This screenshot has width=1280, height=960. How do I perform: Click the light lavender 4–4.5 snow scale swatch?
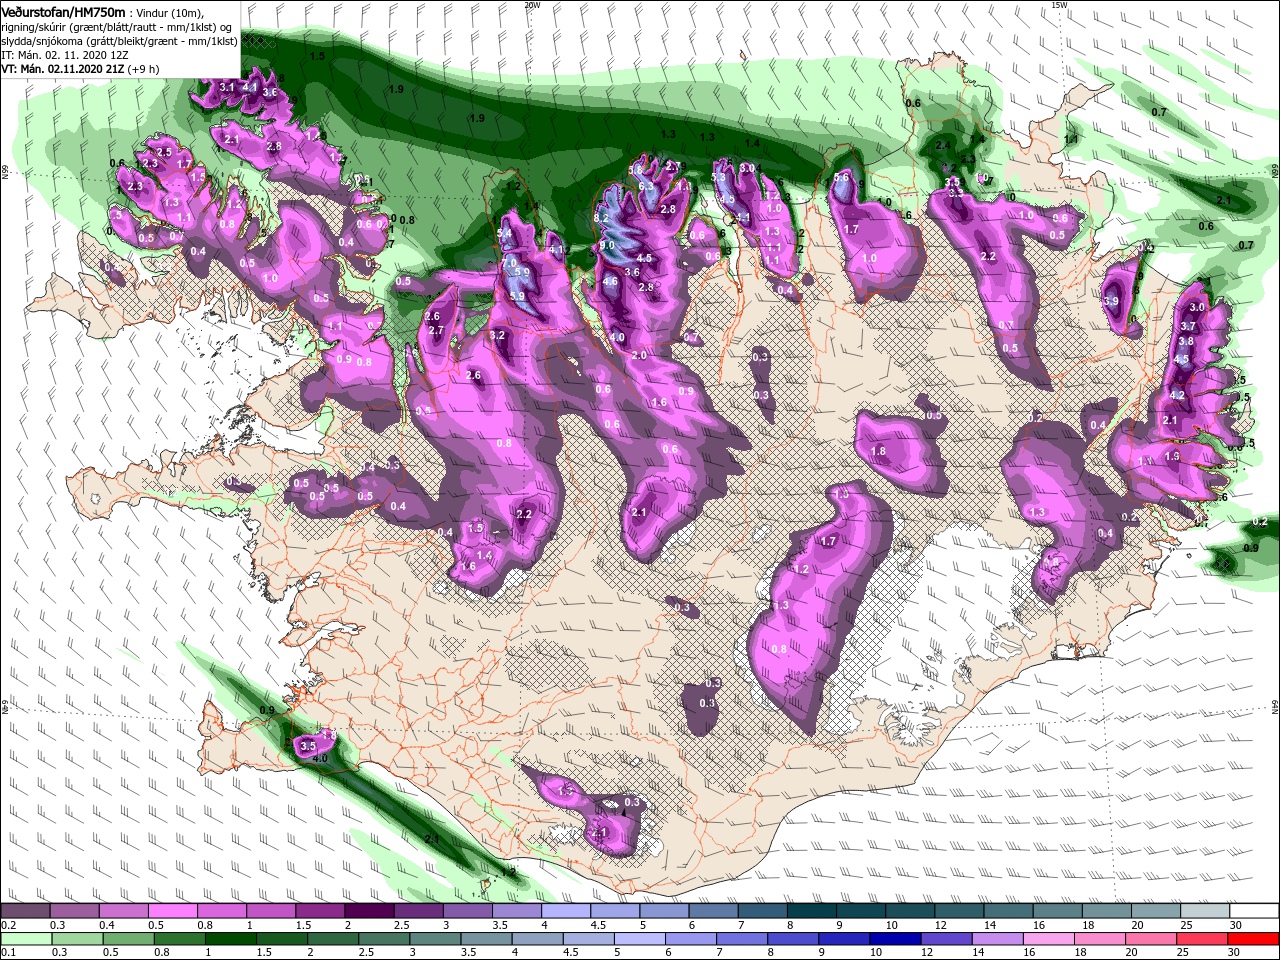(x=566, y=911)
